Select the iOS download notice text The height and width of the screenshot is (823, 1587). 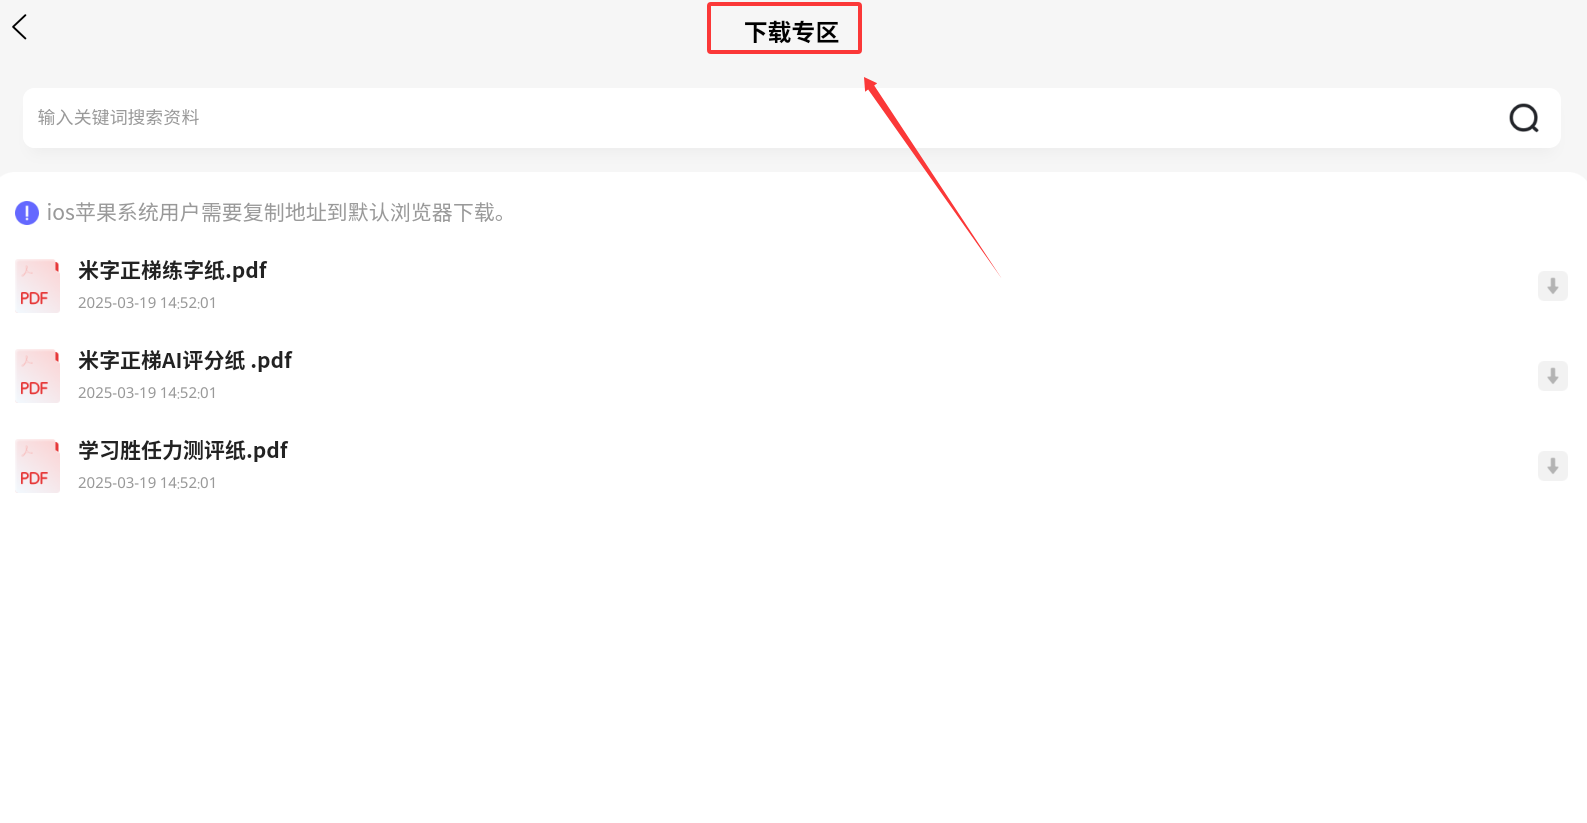[x=276, y=213]
